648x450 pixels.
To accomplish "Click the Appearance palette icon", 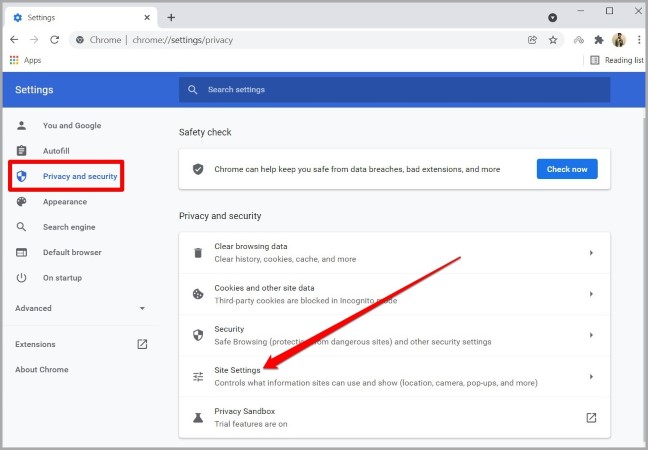I will point(21,202).
